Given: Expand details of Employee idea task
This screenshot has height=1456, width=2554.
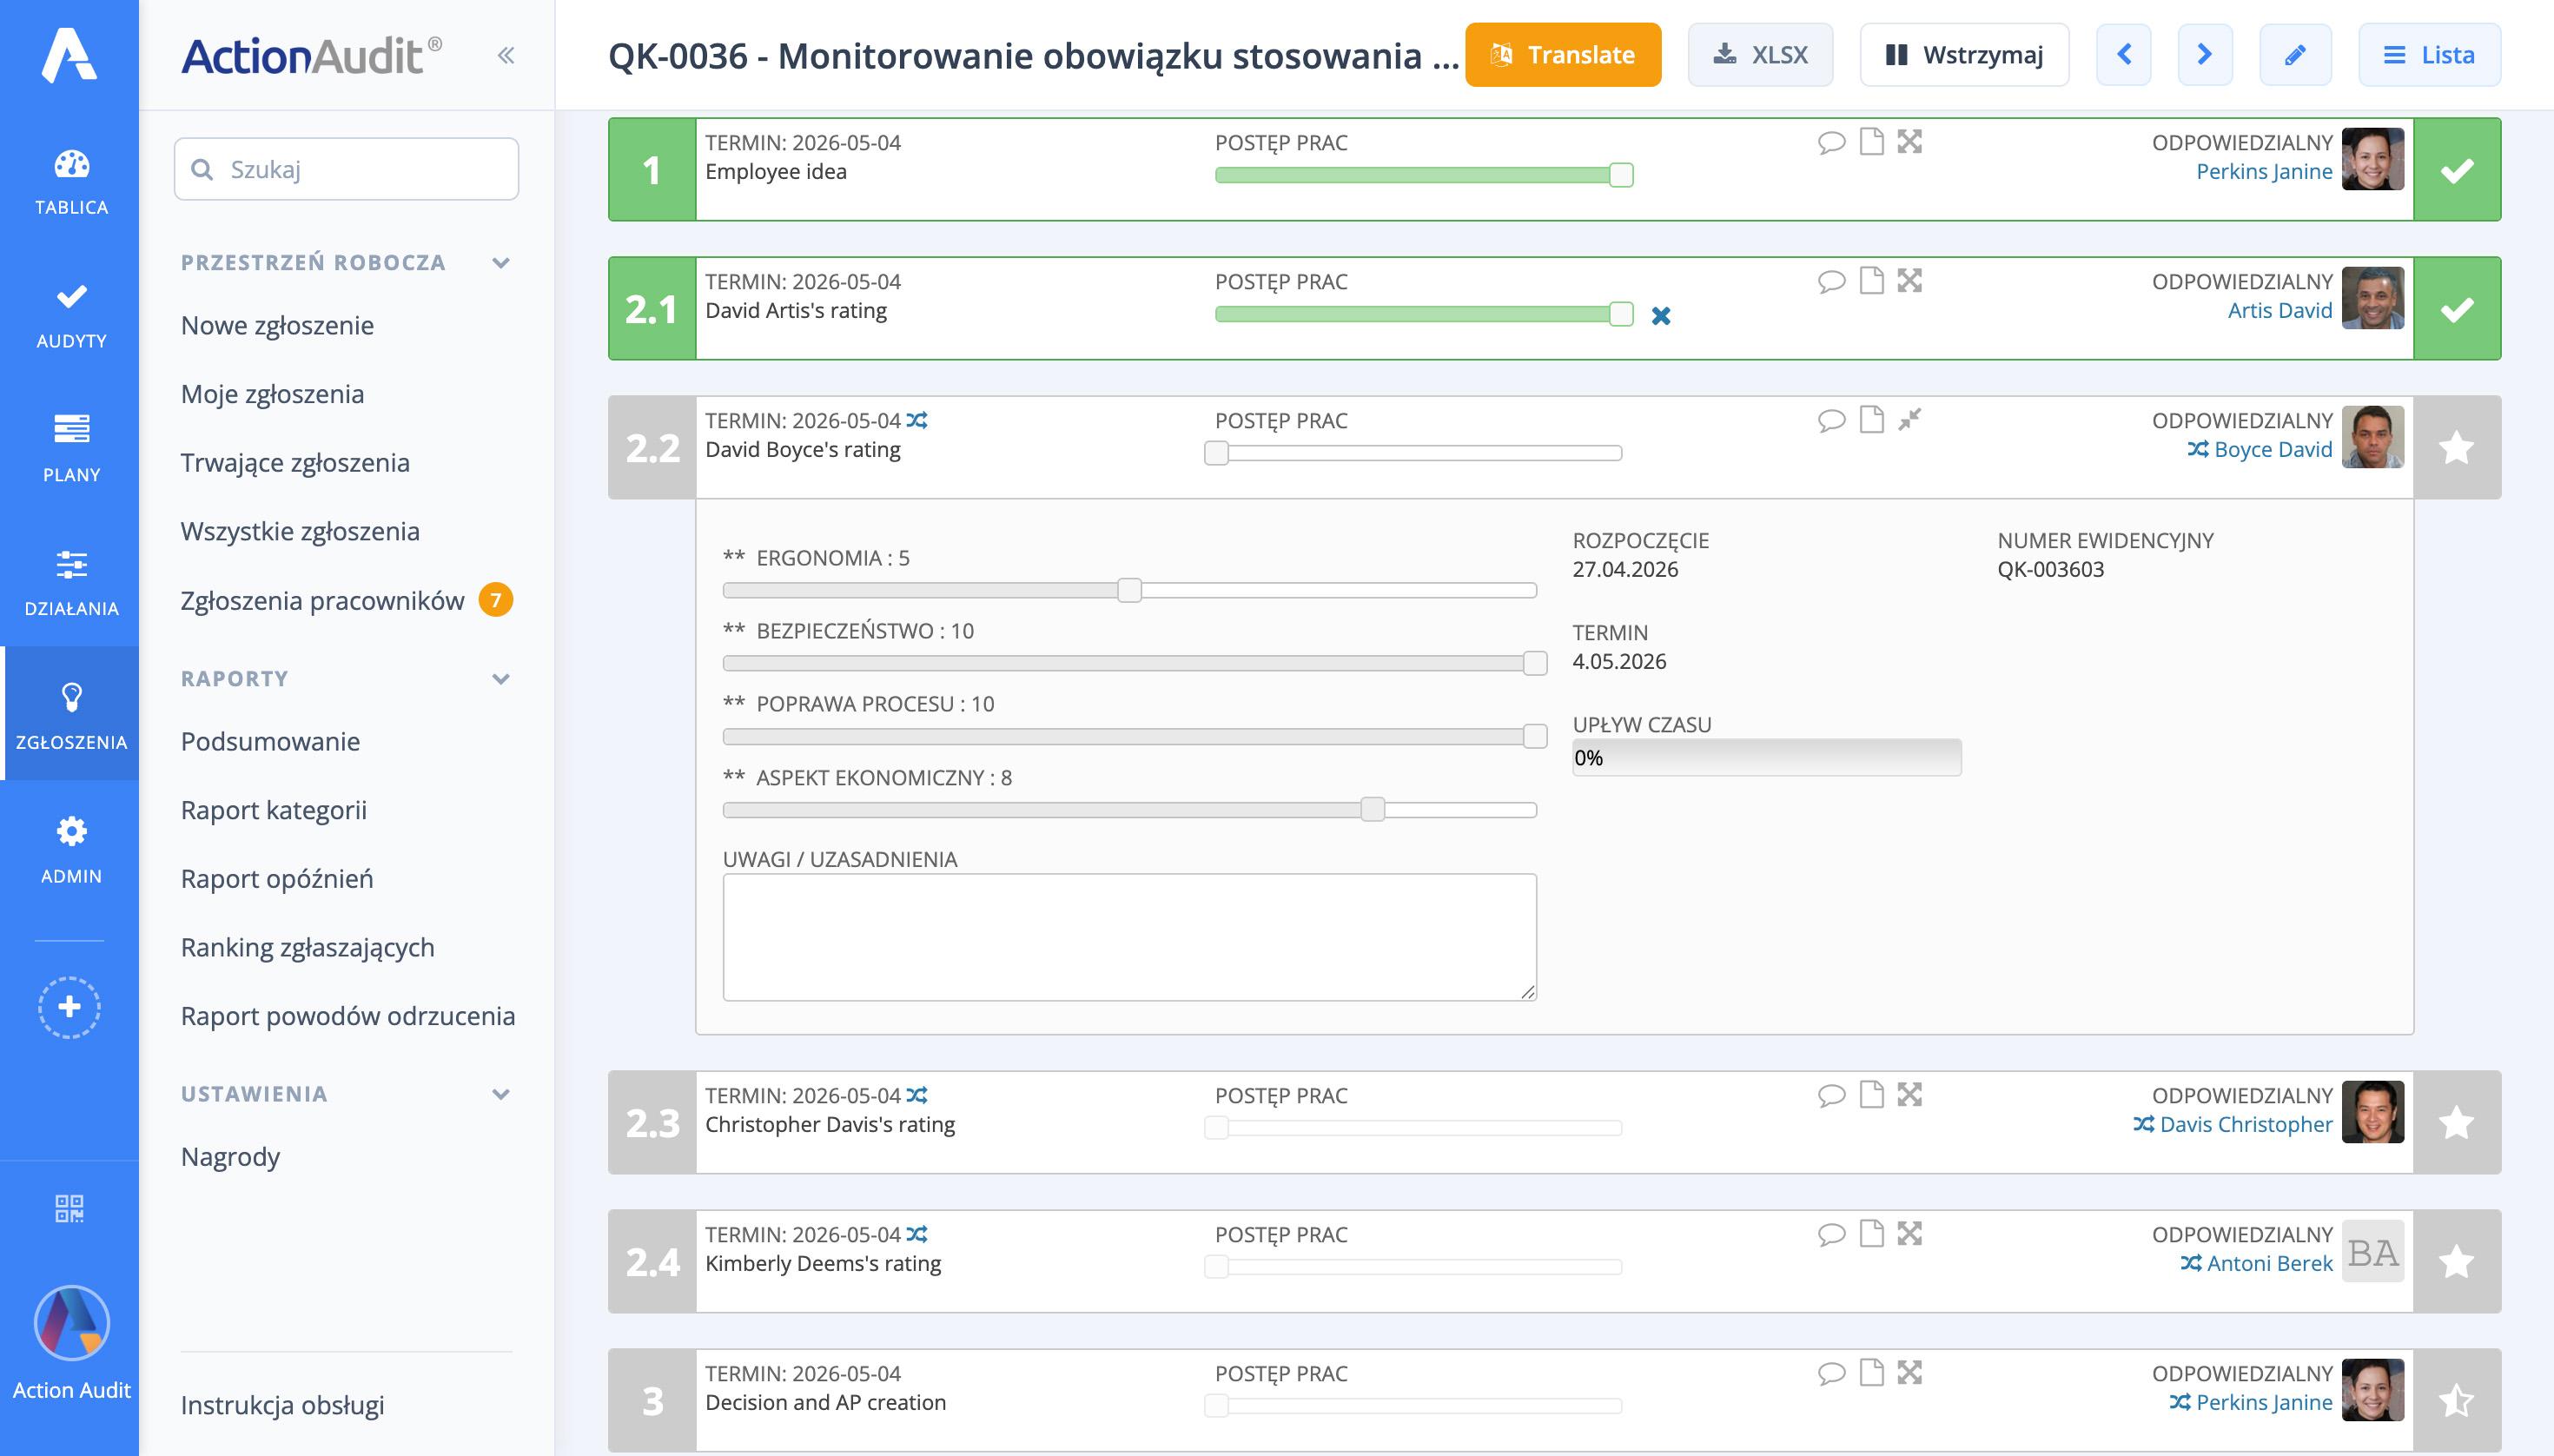Looking at the screenshot, I should tap(1910, 142).
